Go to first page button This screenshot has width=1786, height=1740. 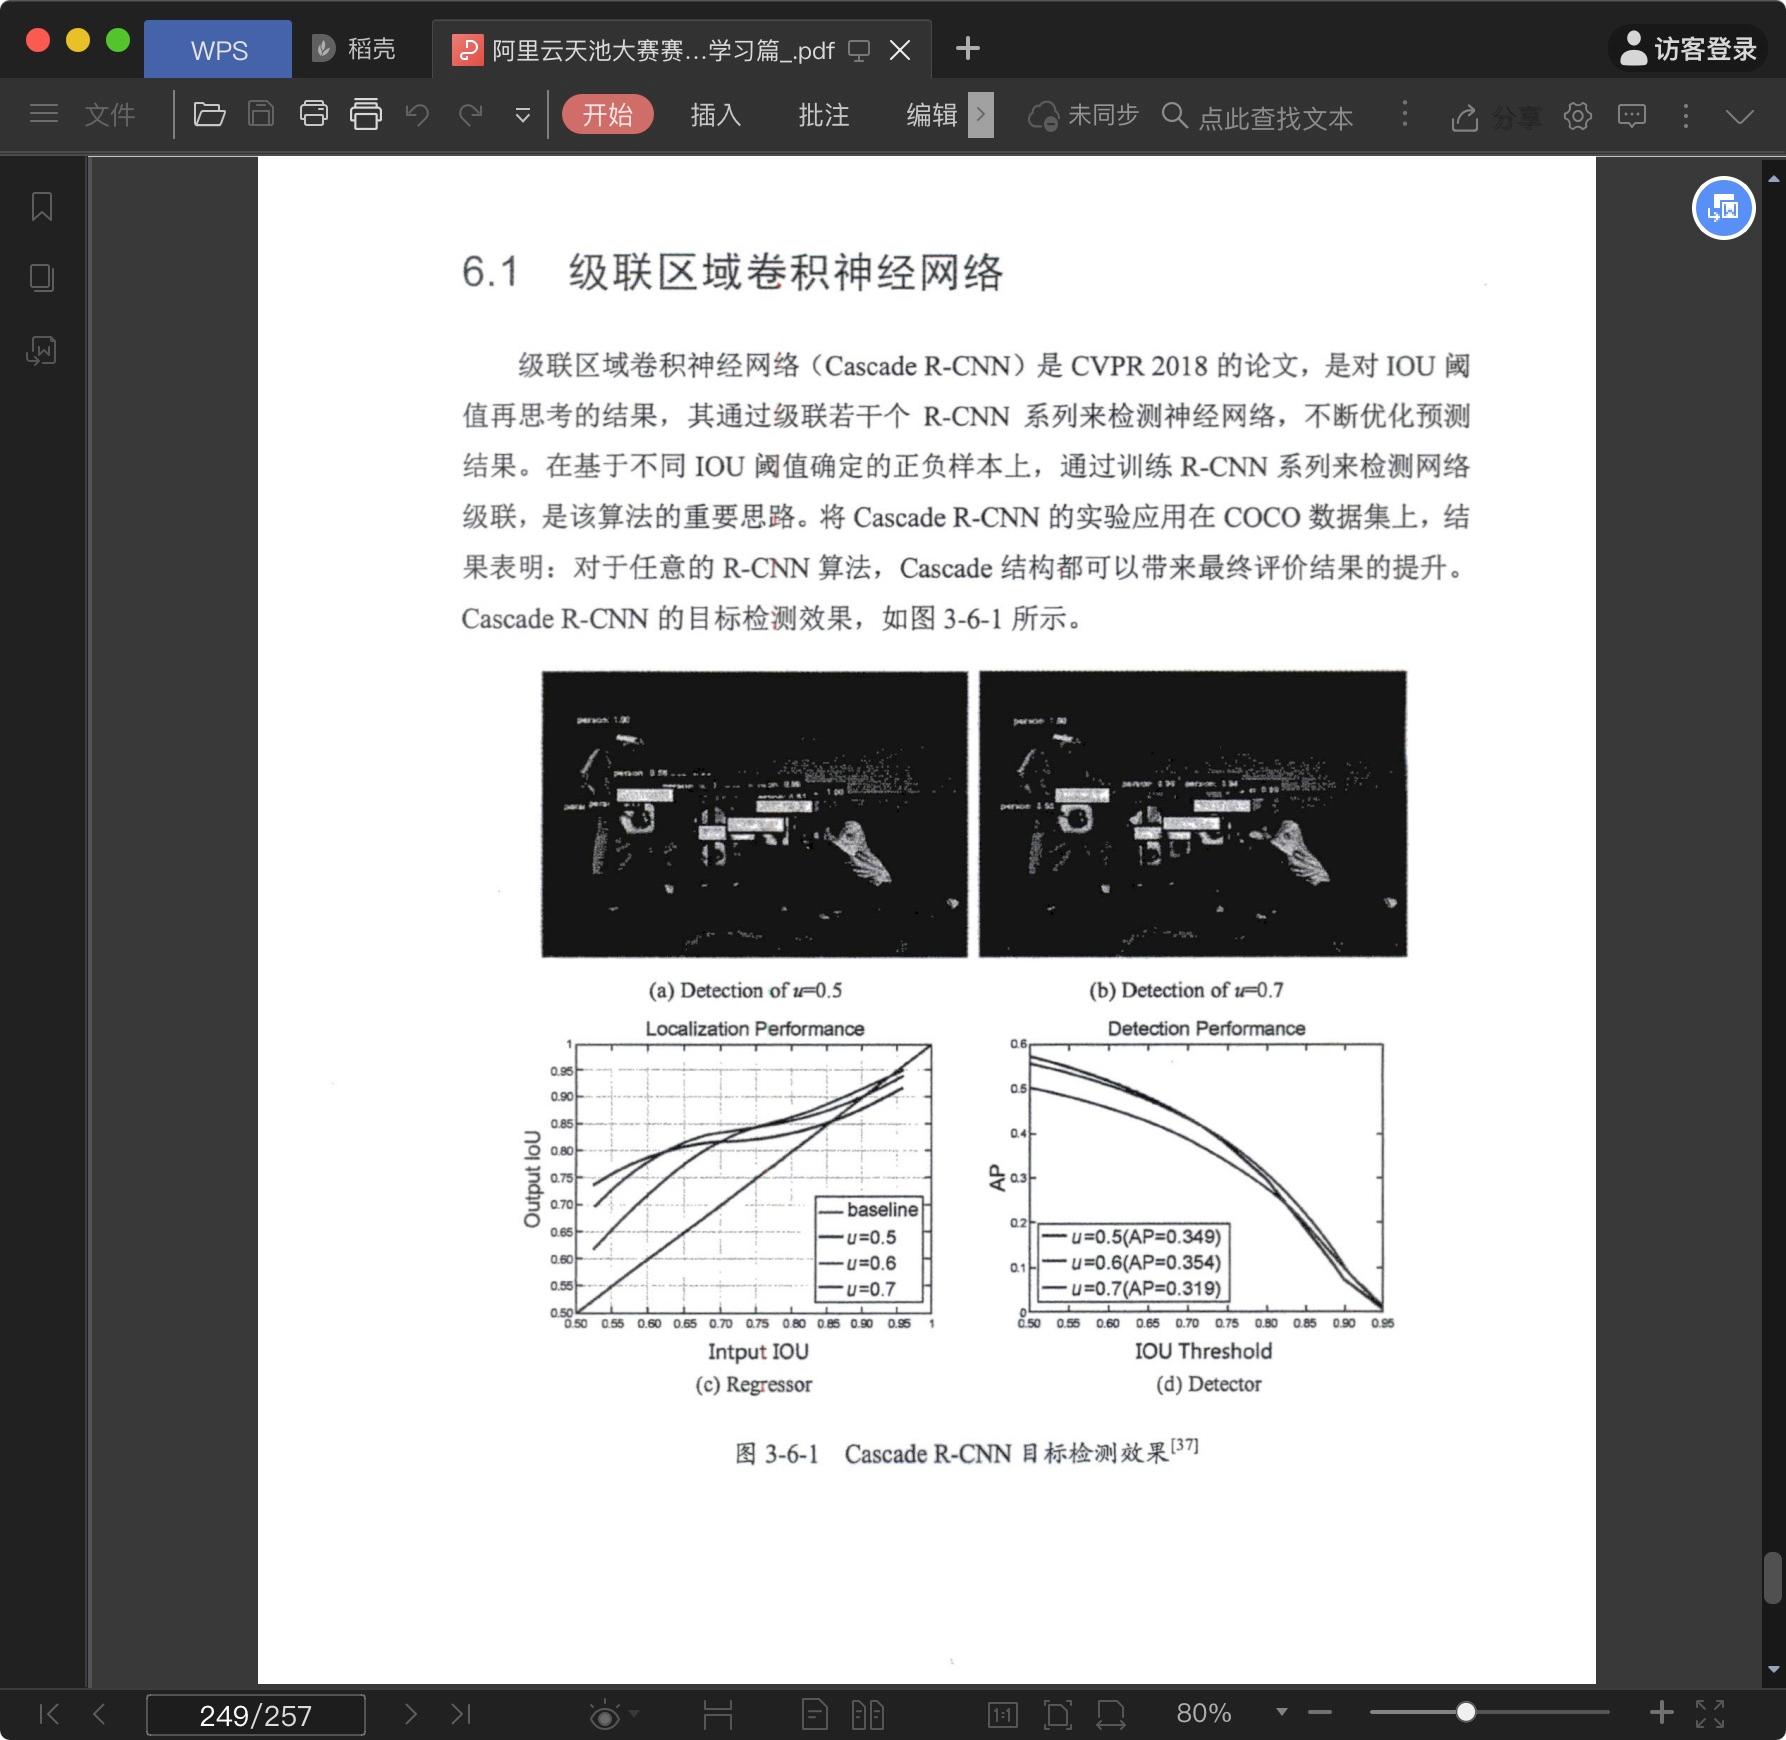(x=49, y=1714)
